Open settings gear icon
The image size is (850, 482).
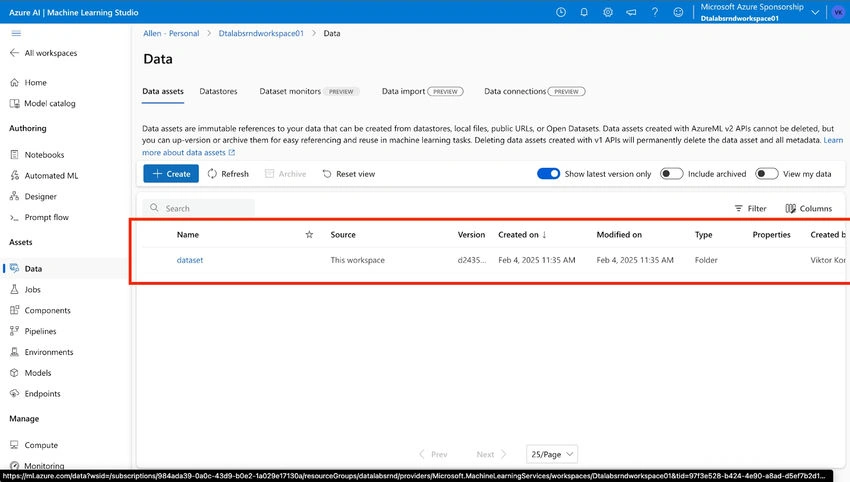point(608,12)
